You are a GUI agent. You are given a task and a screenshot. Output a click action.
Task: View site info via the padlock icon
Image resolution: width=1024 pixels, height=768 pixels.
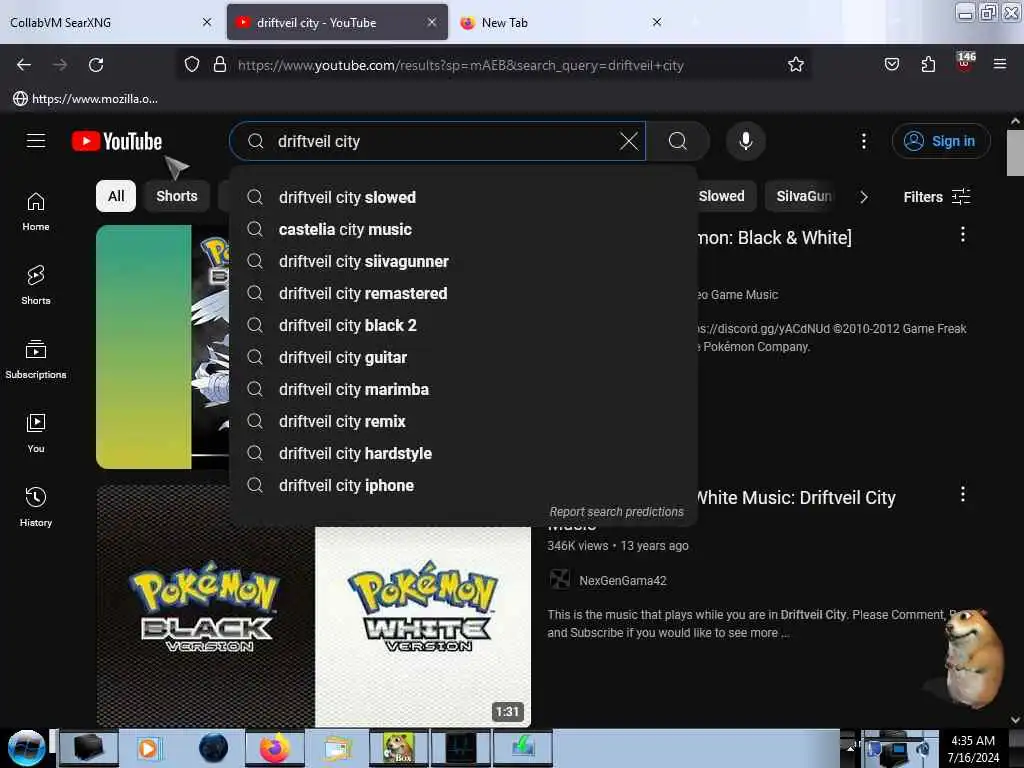(220, 65)
